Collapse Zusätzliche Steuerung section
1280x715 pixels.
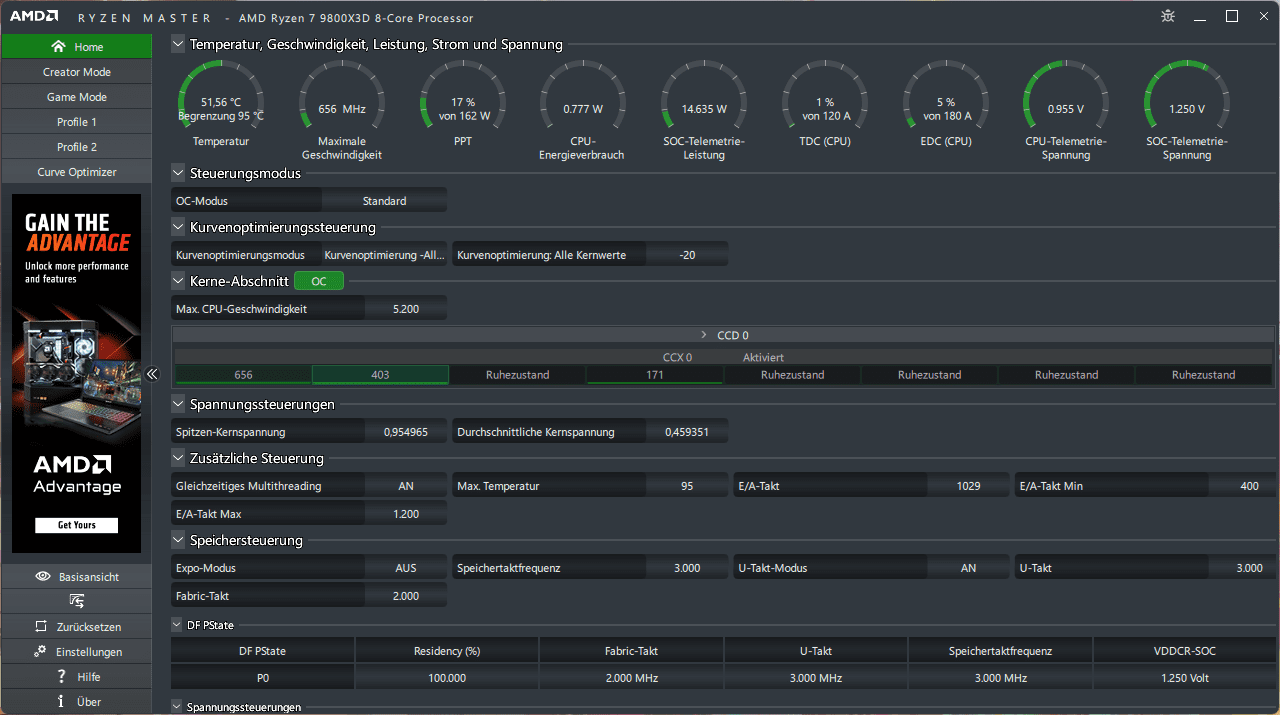point(178,458)
